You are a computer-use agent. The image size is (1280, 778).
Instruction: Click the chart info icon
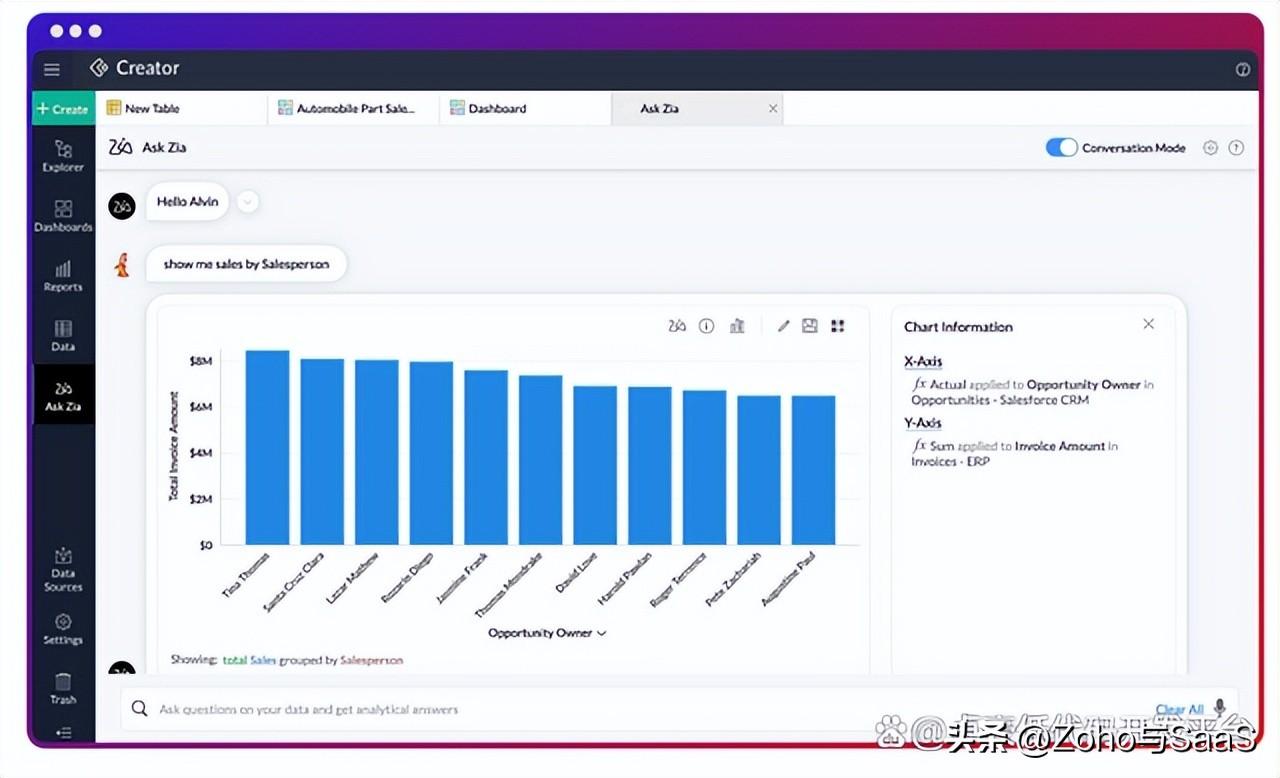[x=706, y=326]
